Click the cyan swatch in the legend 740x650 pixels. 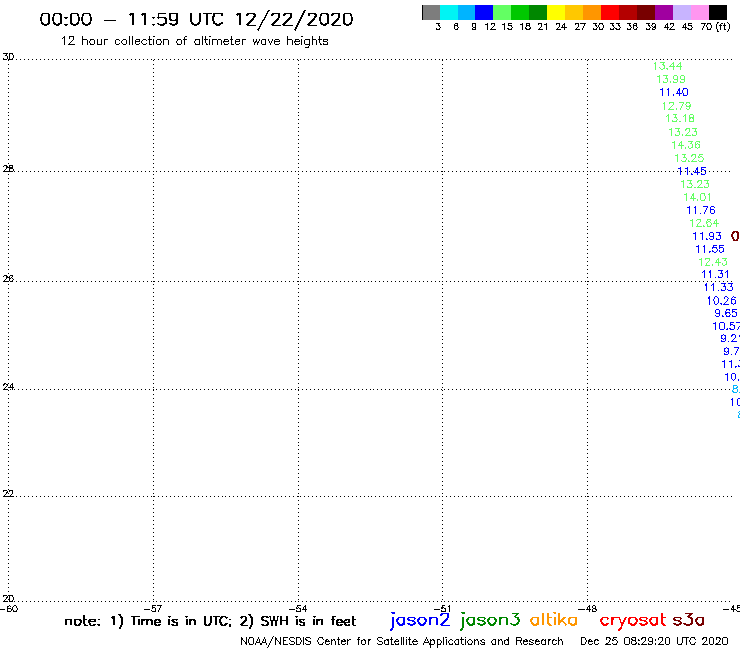click(x=449, y=12)
